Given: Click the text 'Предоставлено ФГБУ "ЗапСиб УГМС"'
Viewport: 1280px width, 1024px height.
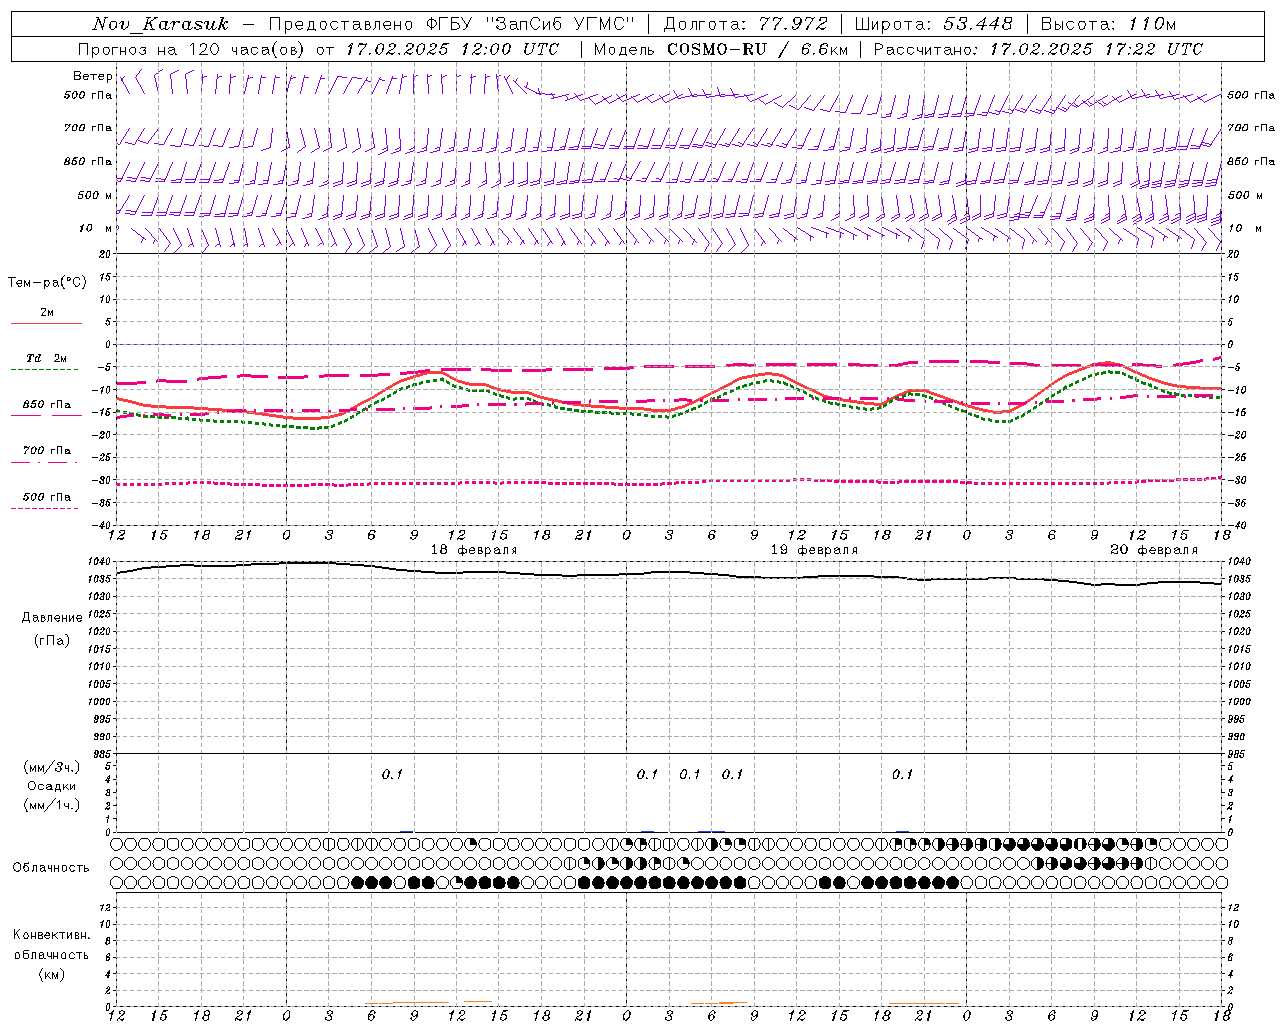Looking at the screenshot, I should [x=452, y=24].
